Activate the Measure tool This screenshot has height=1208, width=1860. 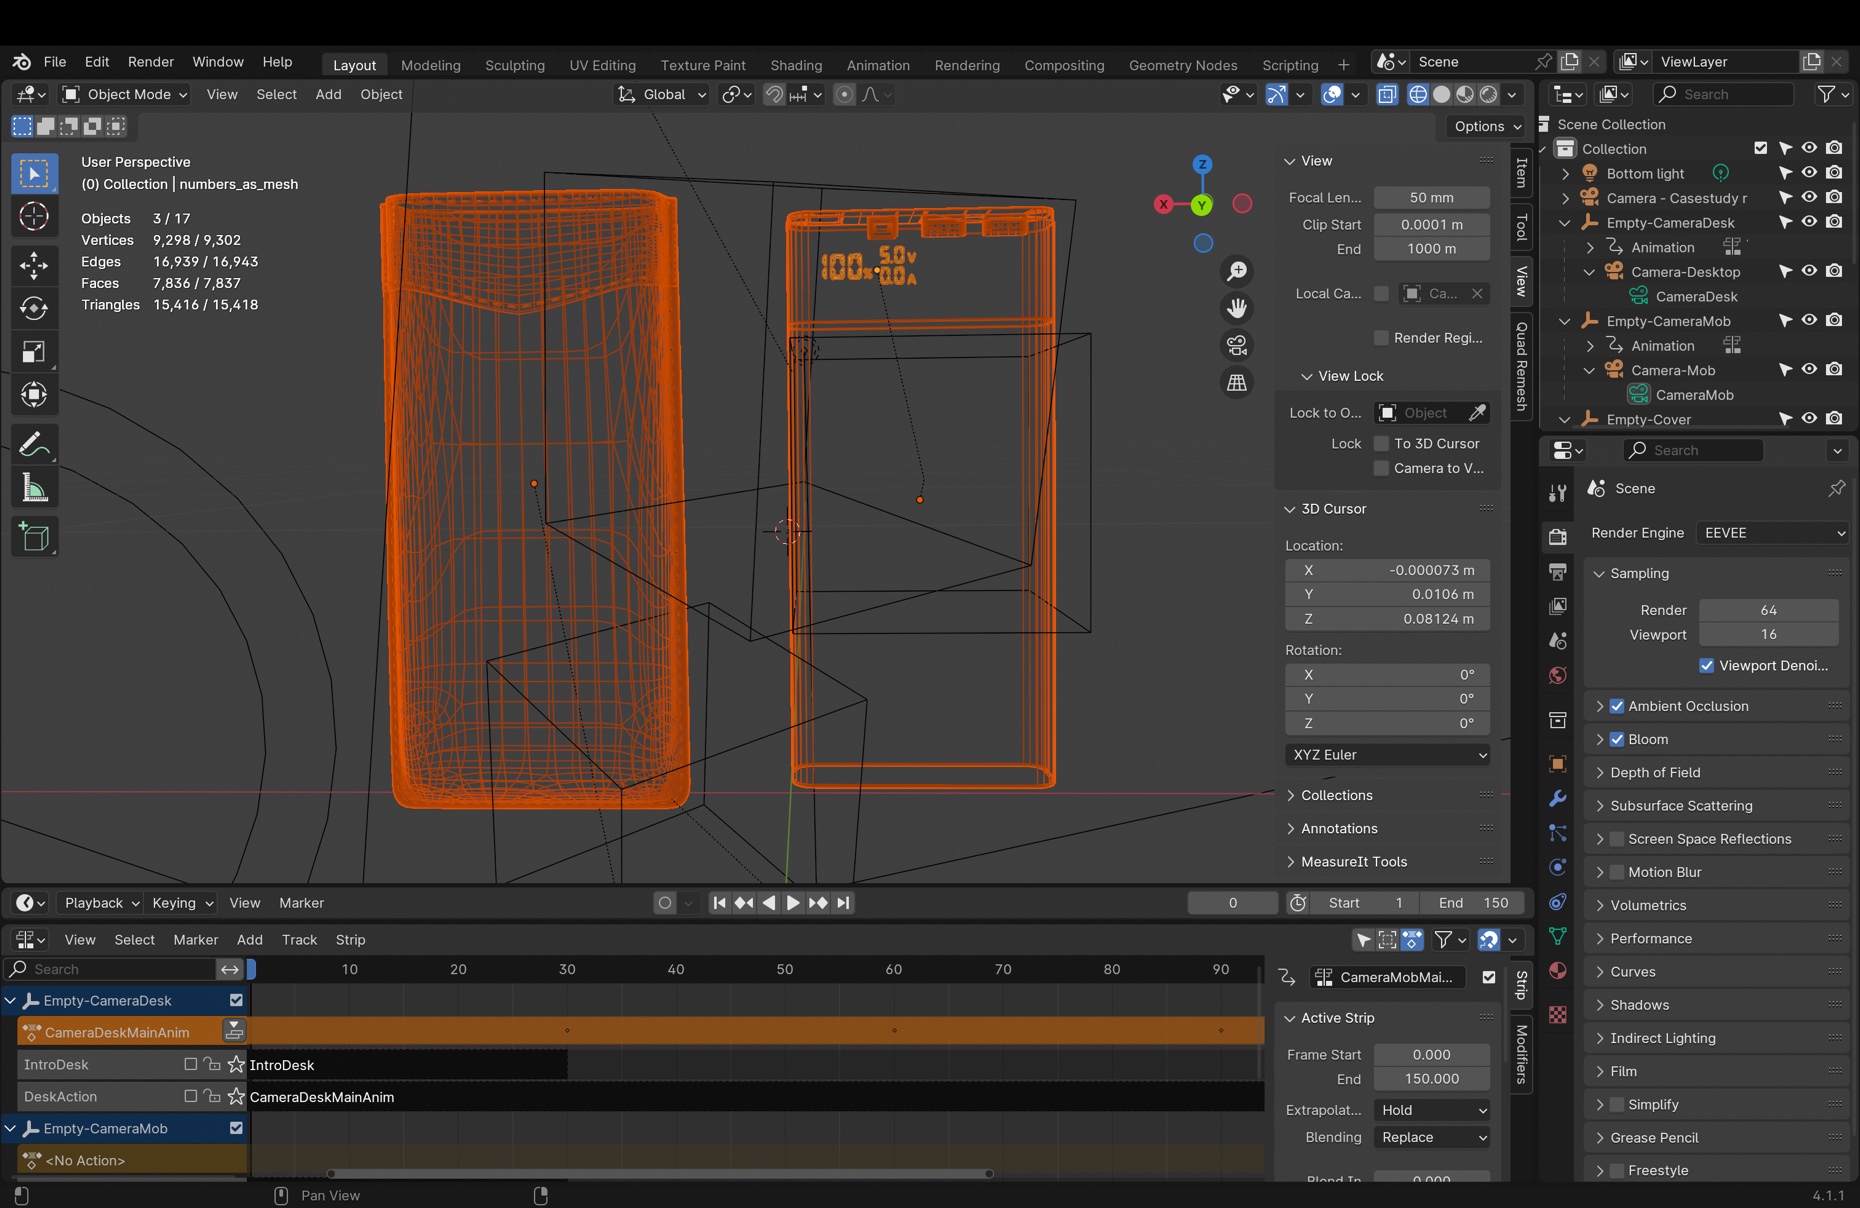[34, 489]
